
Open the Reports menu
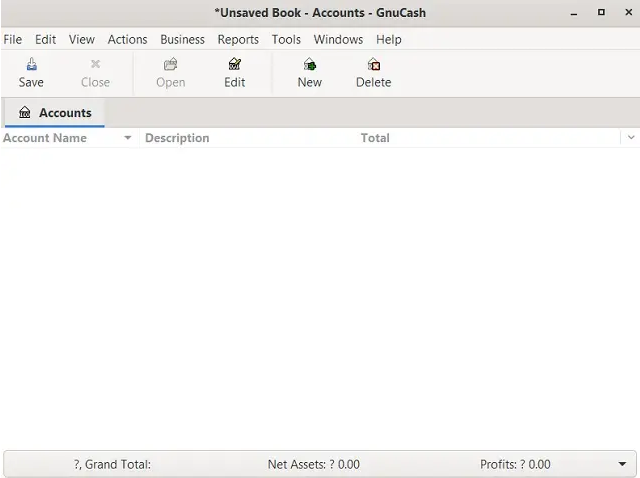237,39
